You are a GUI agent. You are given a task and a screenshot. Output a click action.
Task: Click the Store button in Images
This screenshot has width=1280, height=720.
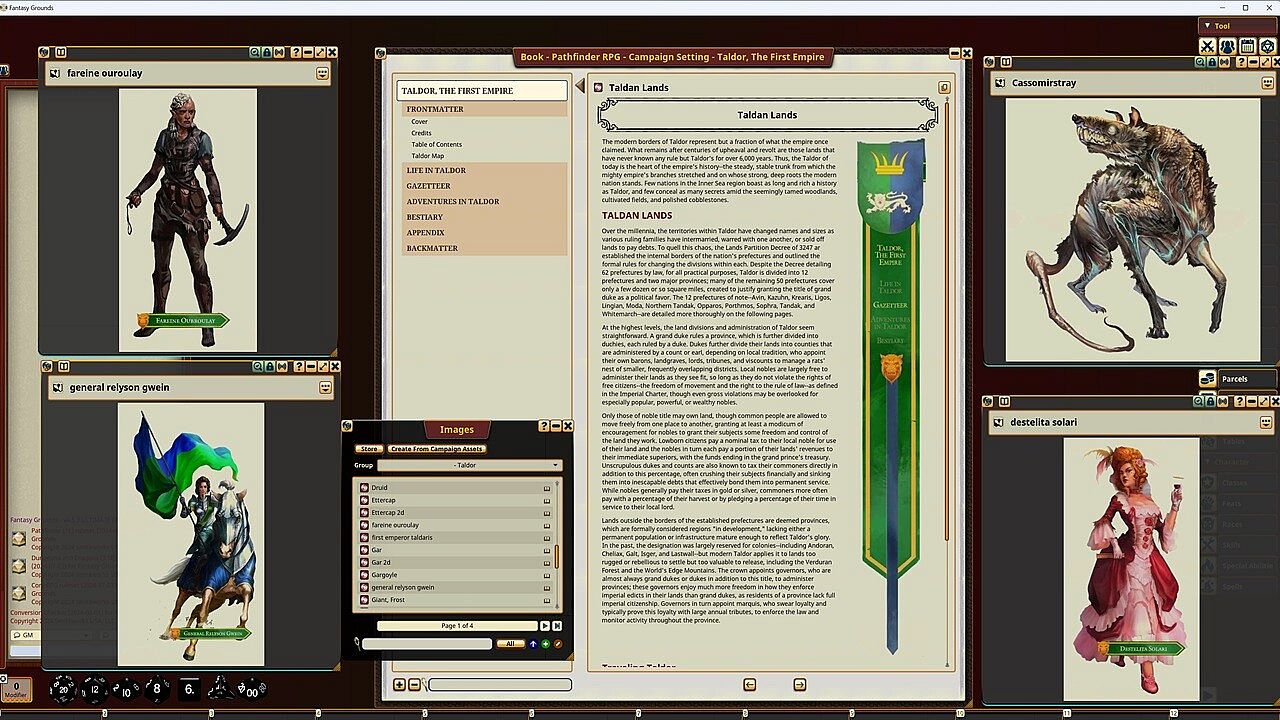click(x=369, y=449)
